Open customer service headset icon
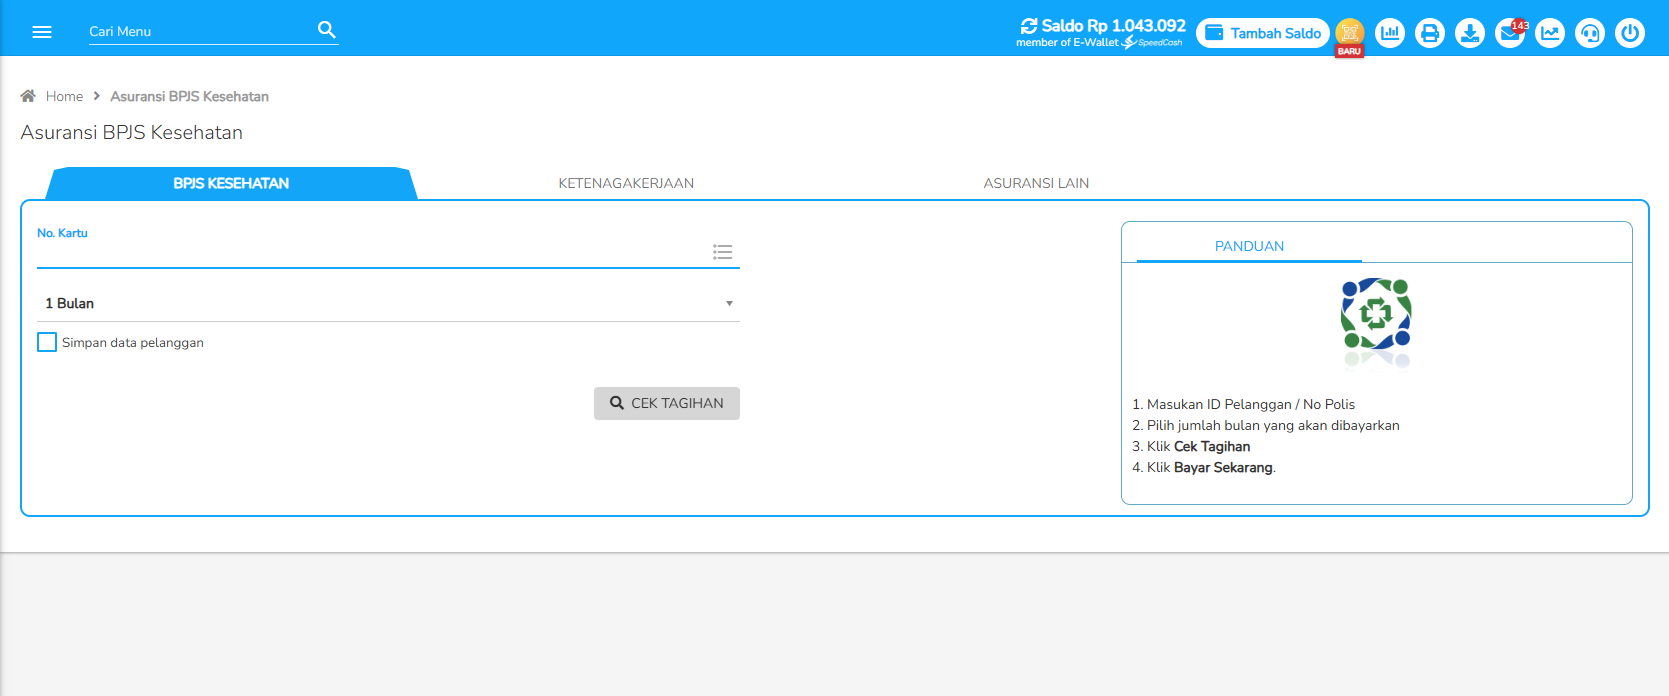This screenshot has width=1669, height=696. (x=1590, y=33)
